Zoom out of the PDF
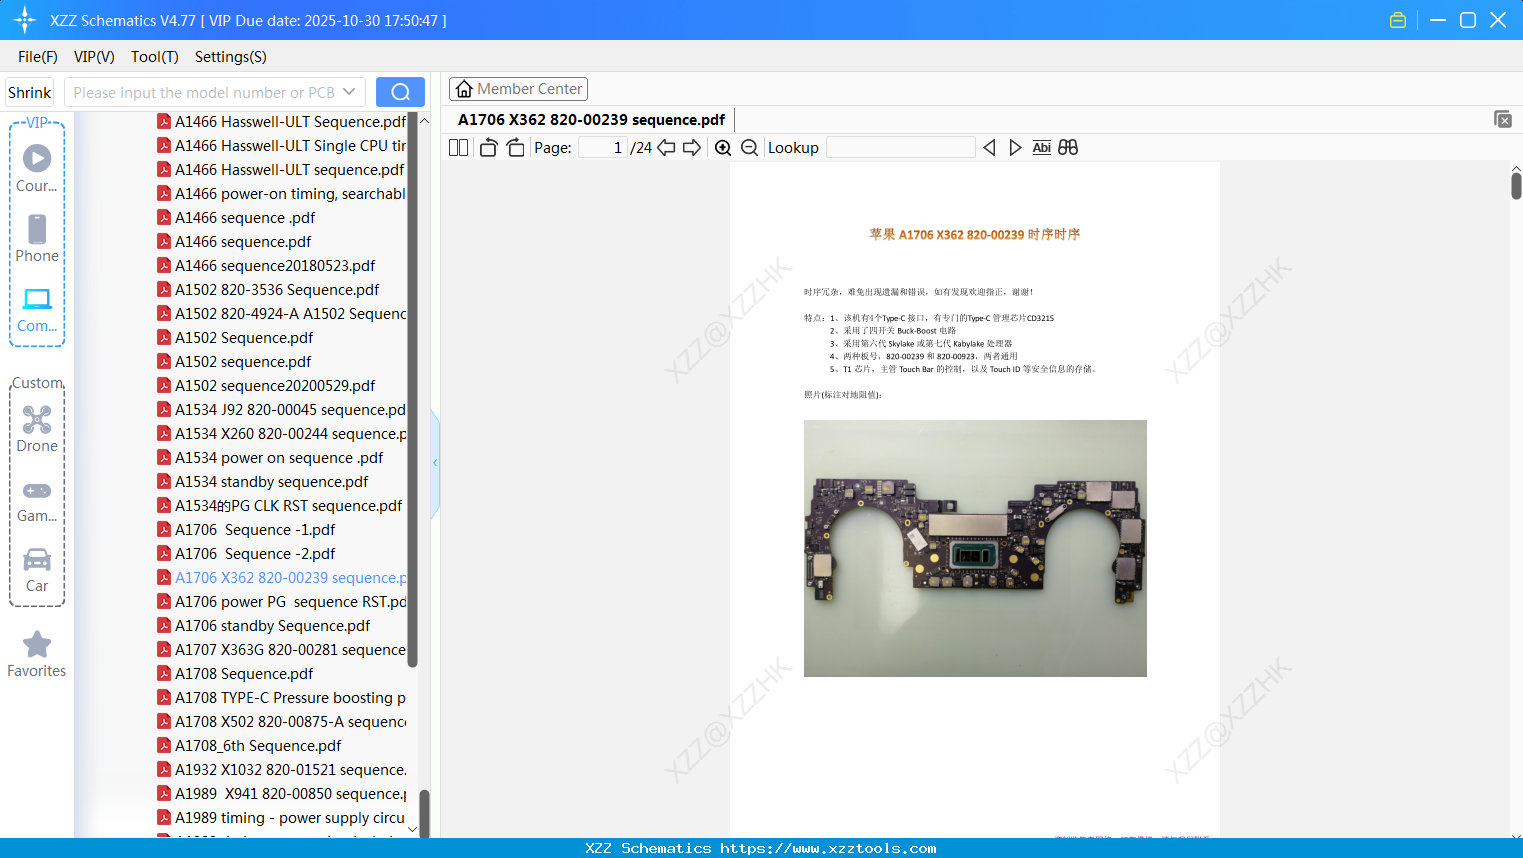 click(749, 148)
